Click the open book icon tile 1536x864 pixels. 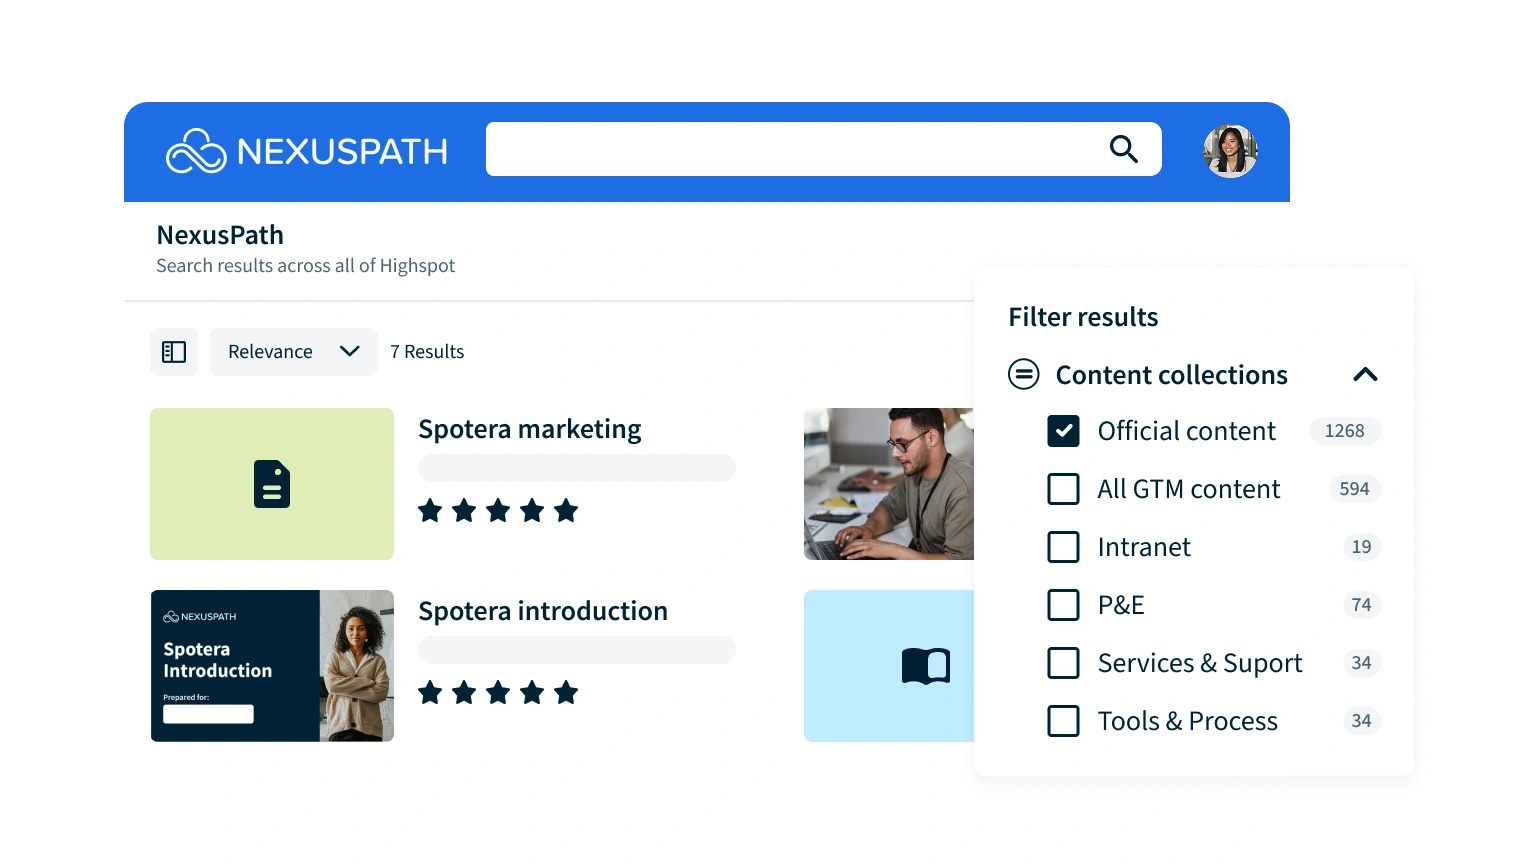(925, 666)
